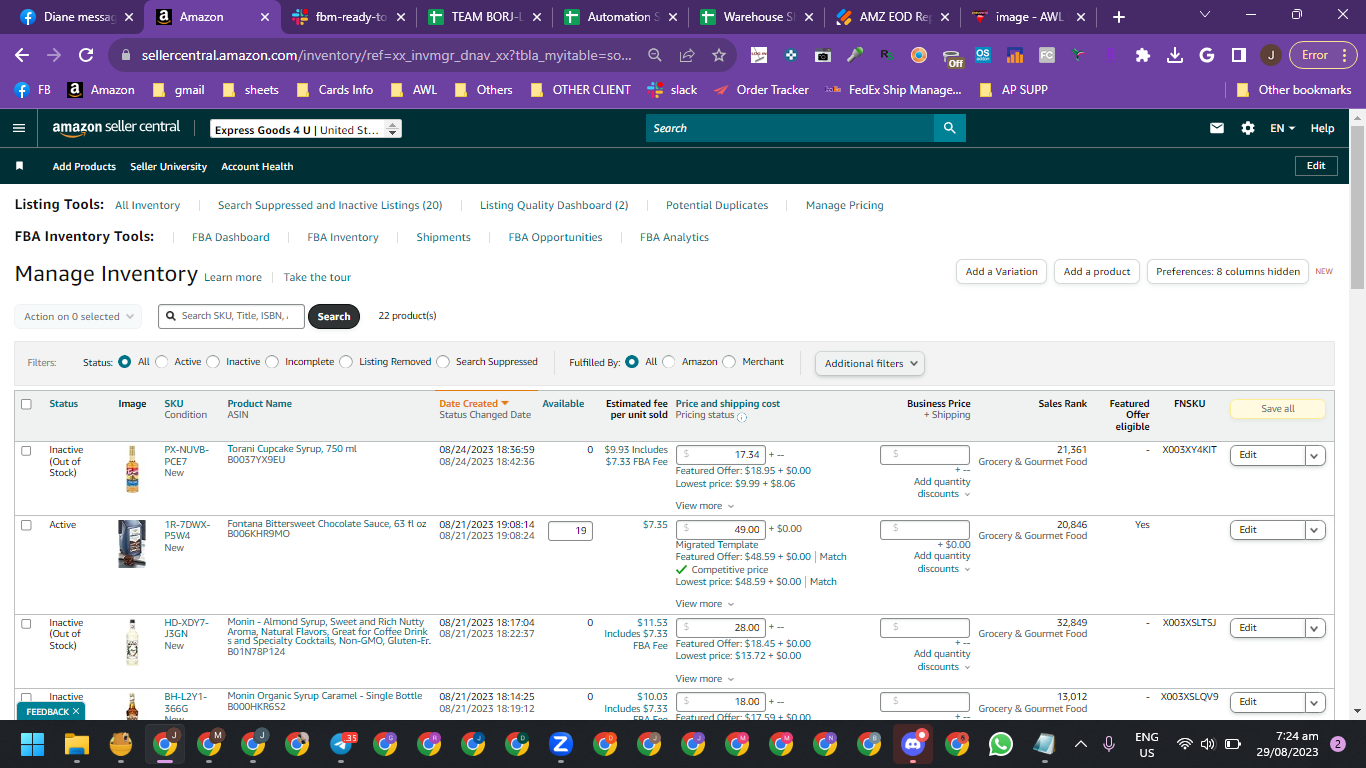Switch to the AMZ EOD Rep browser tab
The height and width of the screenshot is (768, 1366).
(x=892, y=17)
